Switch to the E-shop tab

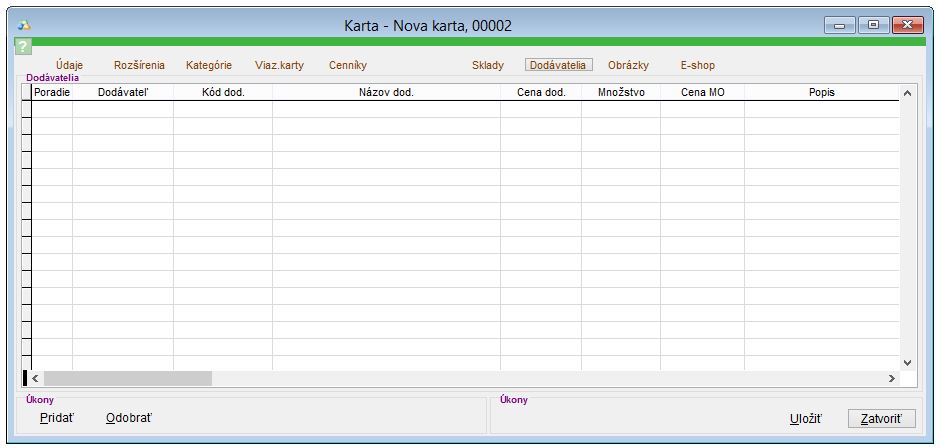697,65
